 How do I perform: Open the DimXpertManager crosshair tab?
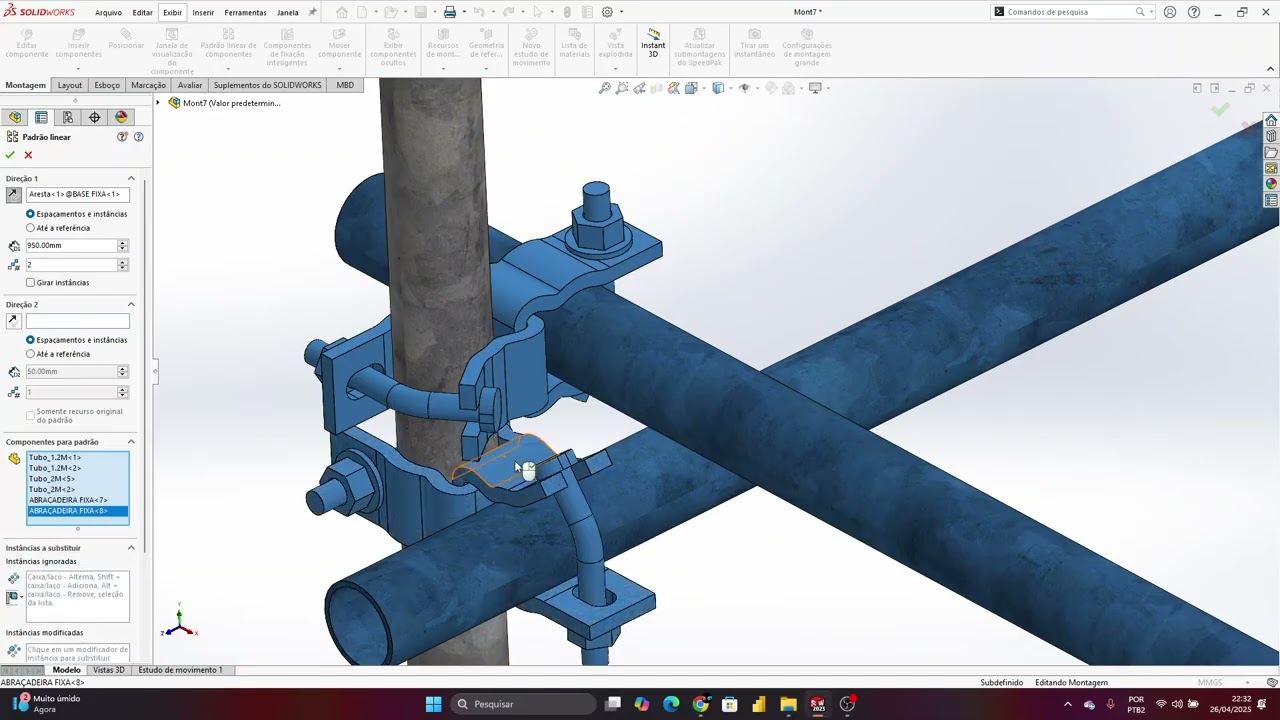coord(95,117)
